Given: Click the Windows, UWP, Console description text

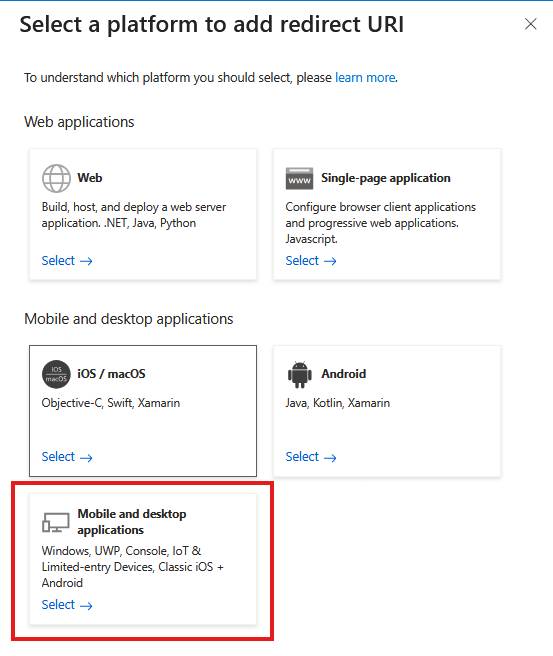Looking at the screenshot, I should point(133,567).
